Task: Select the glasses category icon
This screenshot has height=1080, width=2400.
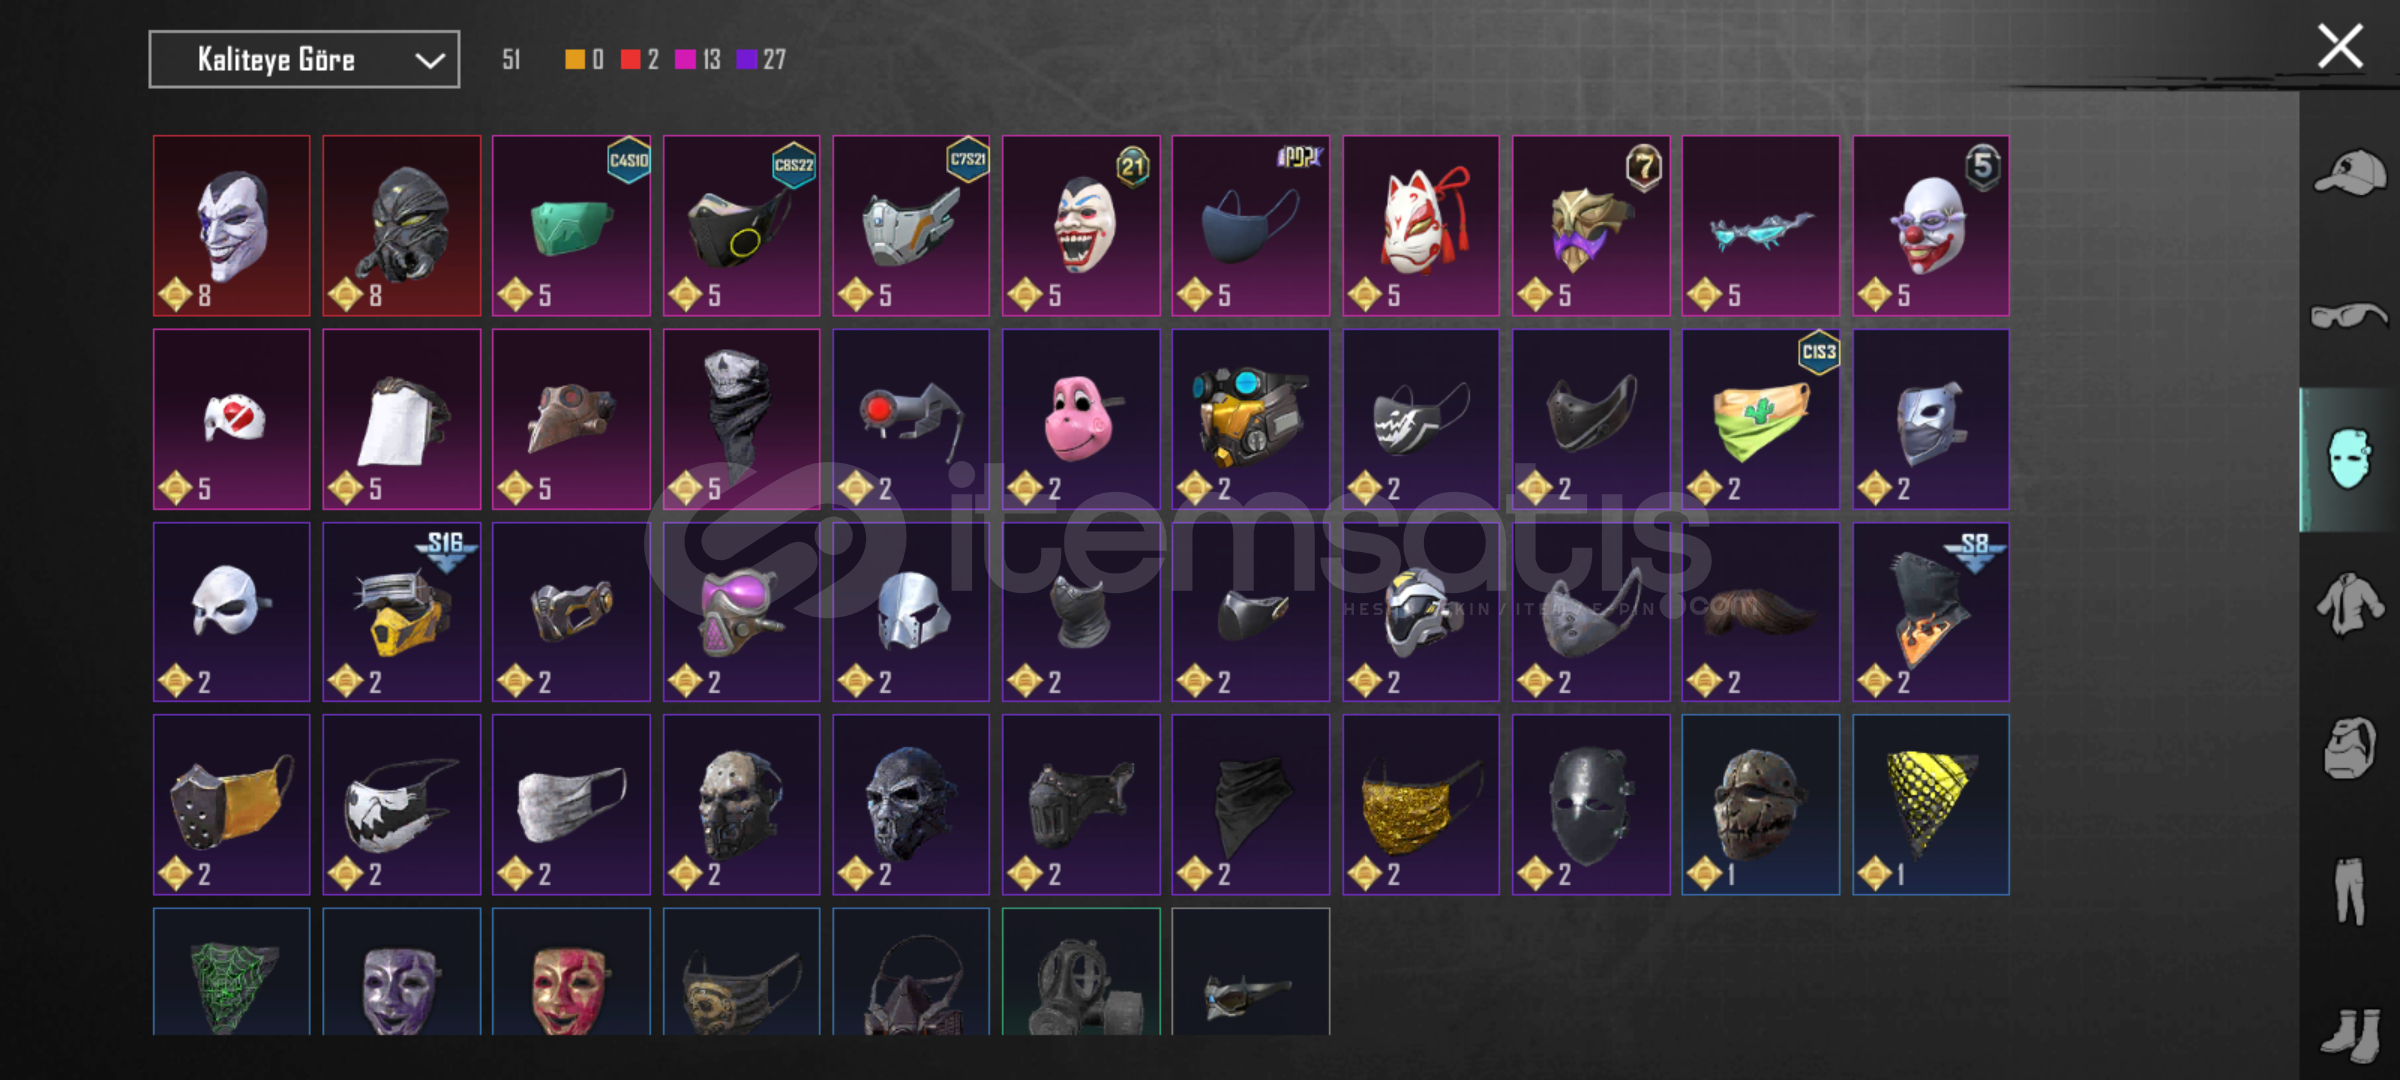Action: pos(2349,317)
